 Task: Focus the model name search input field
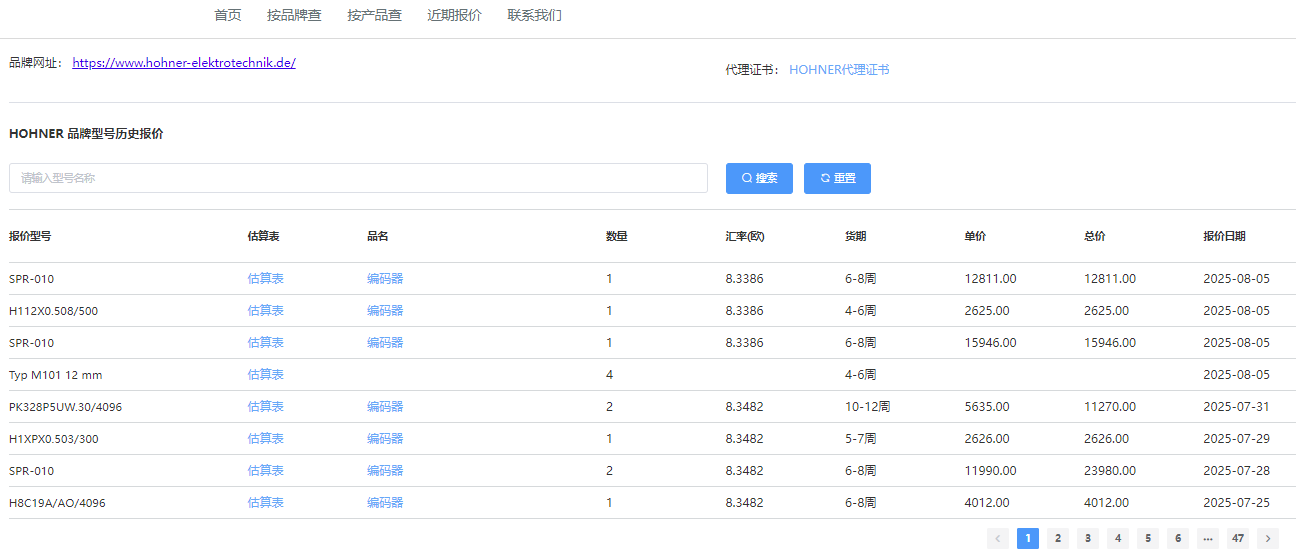[x=358, y=178]
